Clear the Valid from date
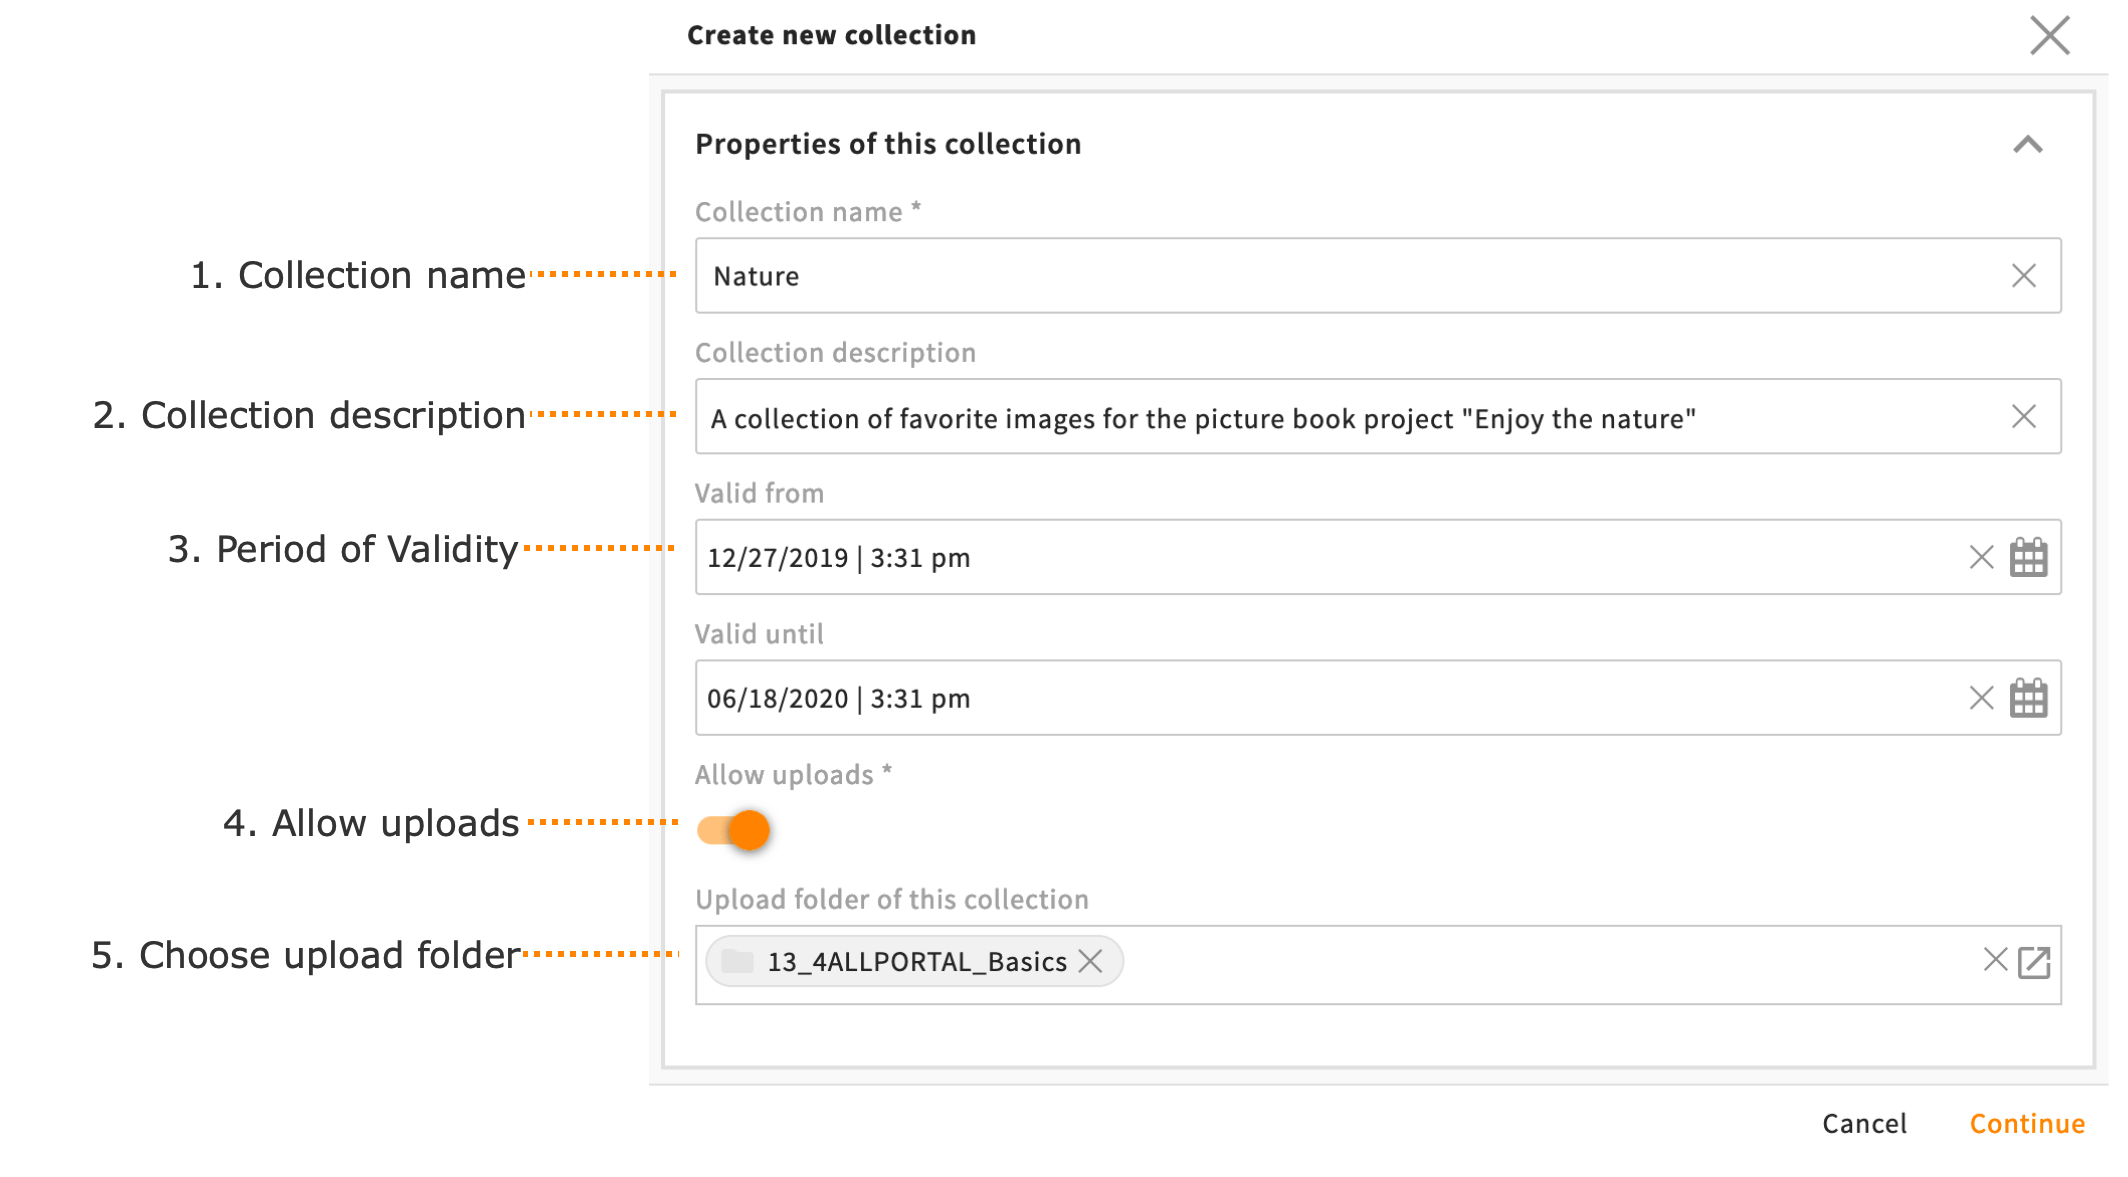The image size is (2128, 1177). point(1980,557)
